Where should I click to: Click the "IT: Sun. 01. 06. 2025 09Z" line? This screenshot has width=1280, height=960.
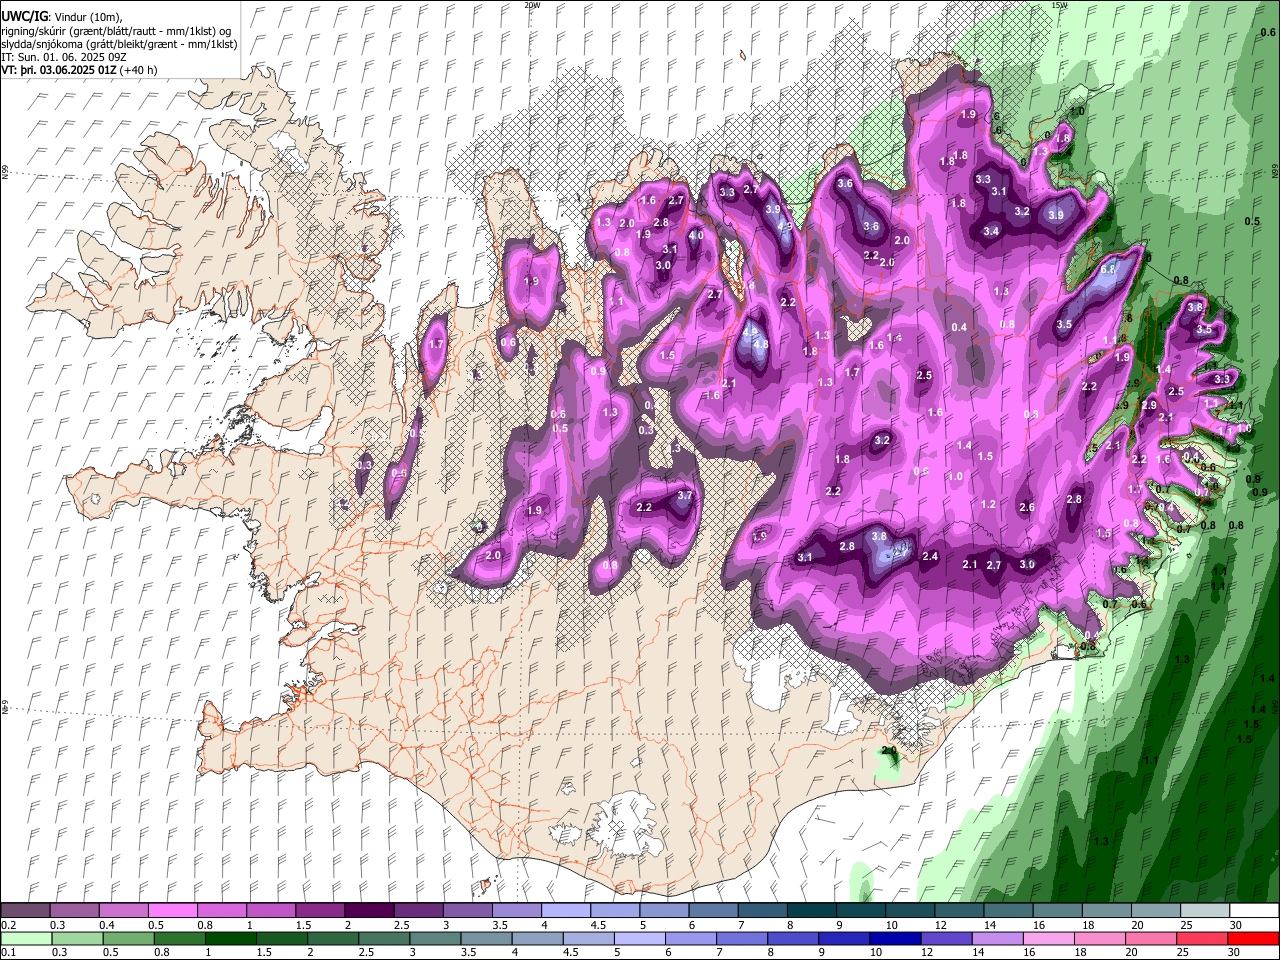coord(64,58)
